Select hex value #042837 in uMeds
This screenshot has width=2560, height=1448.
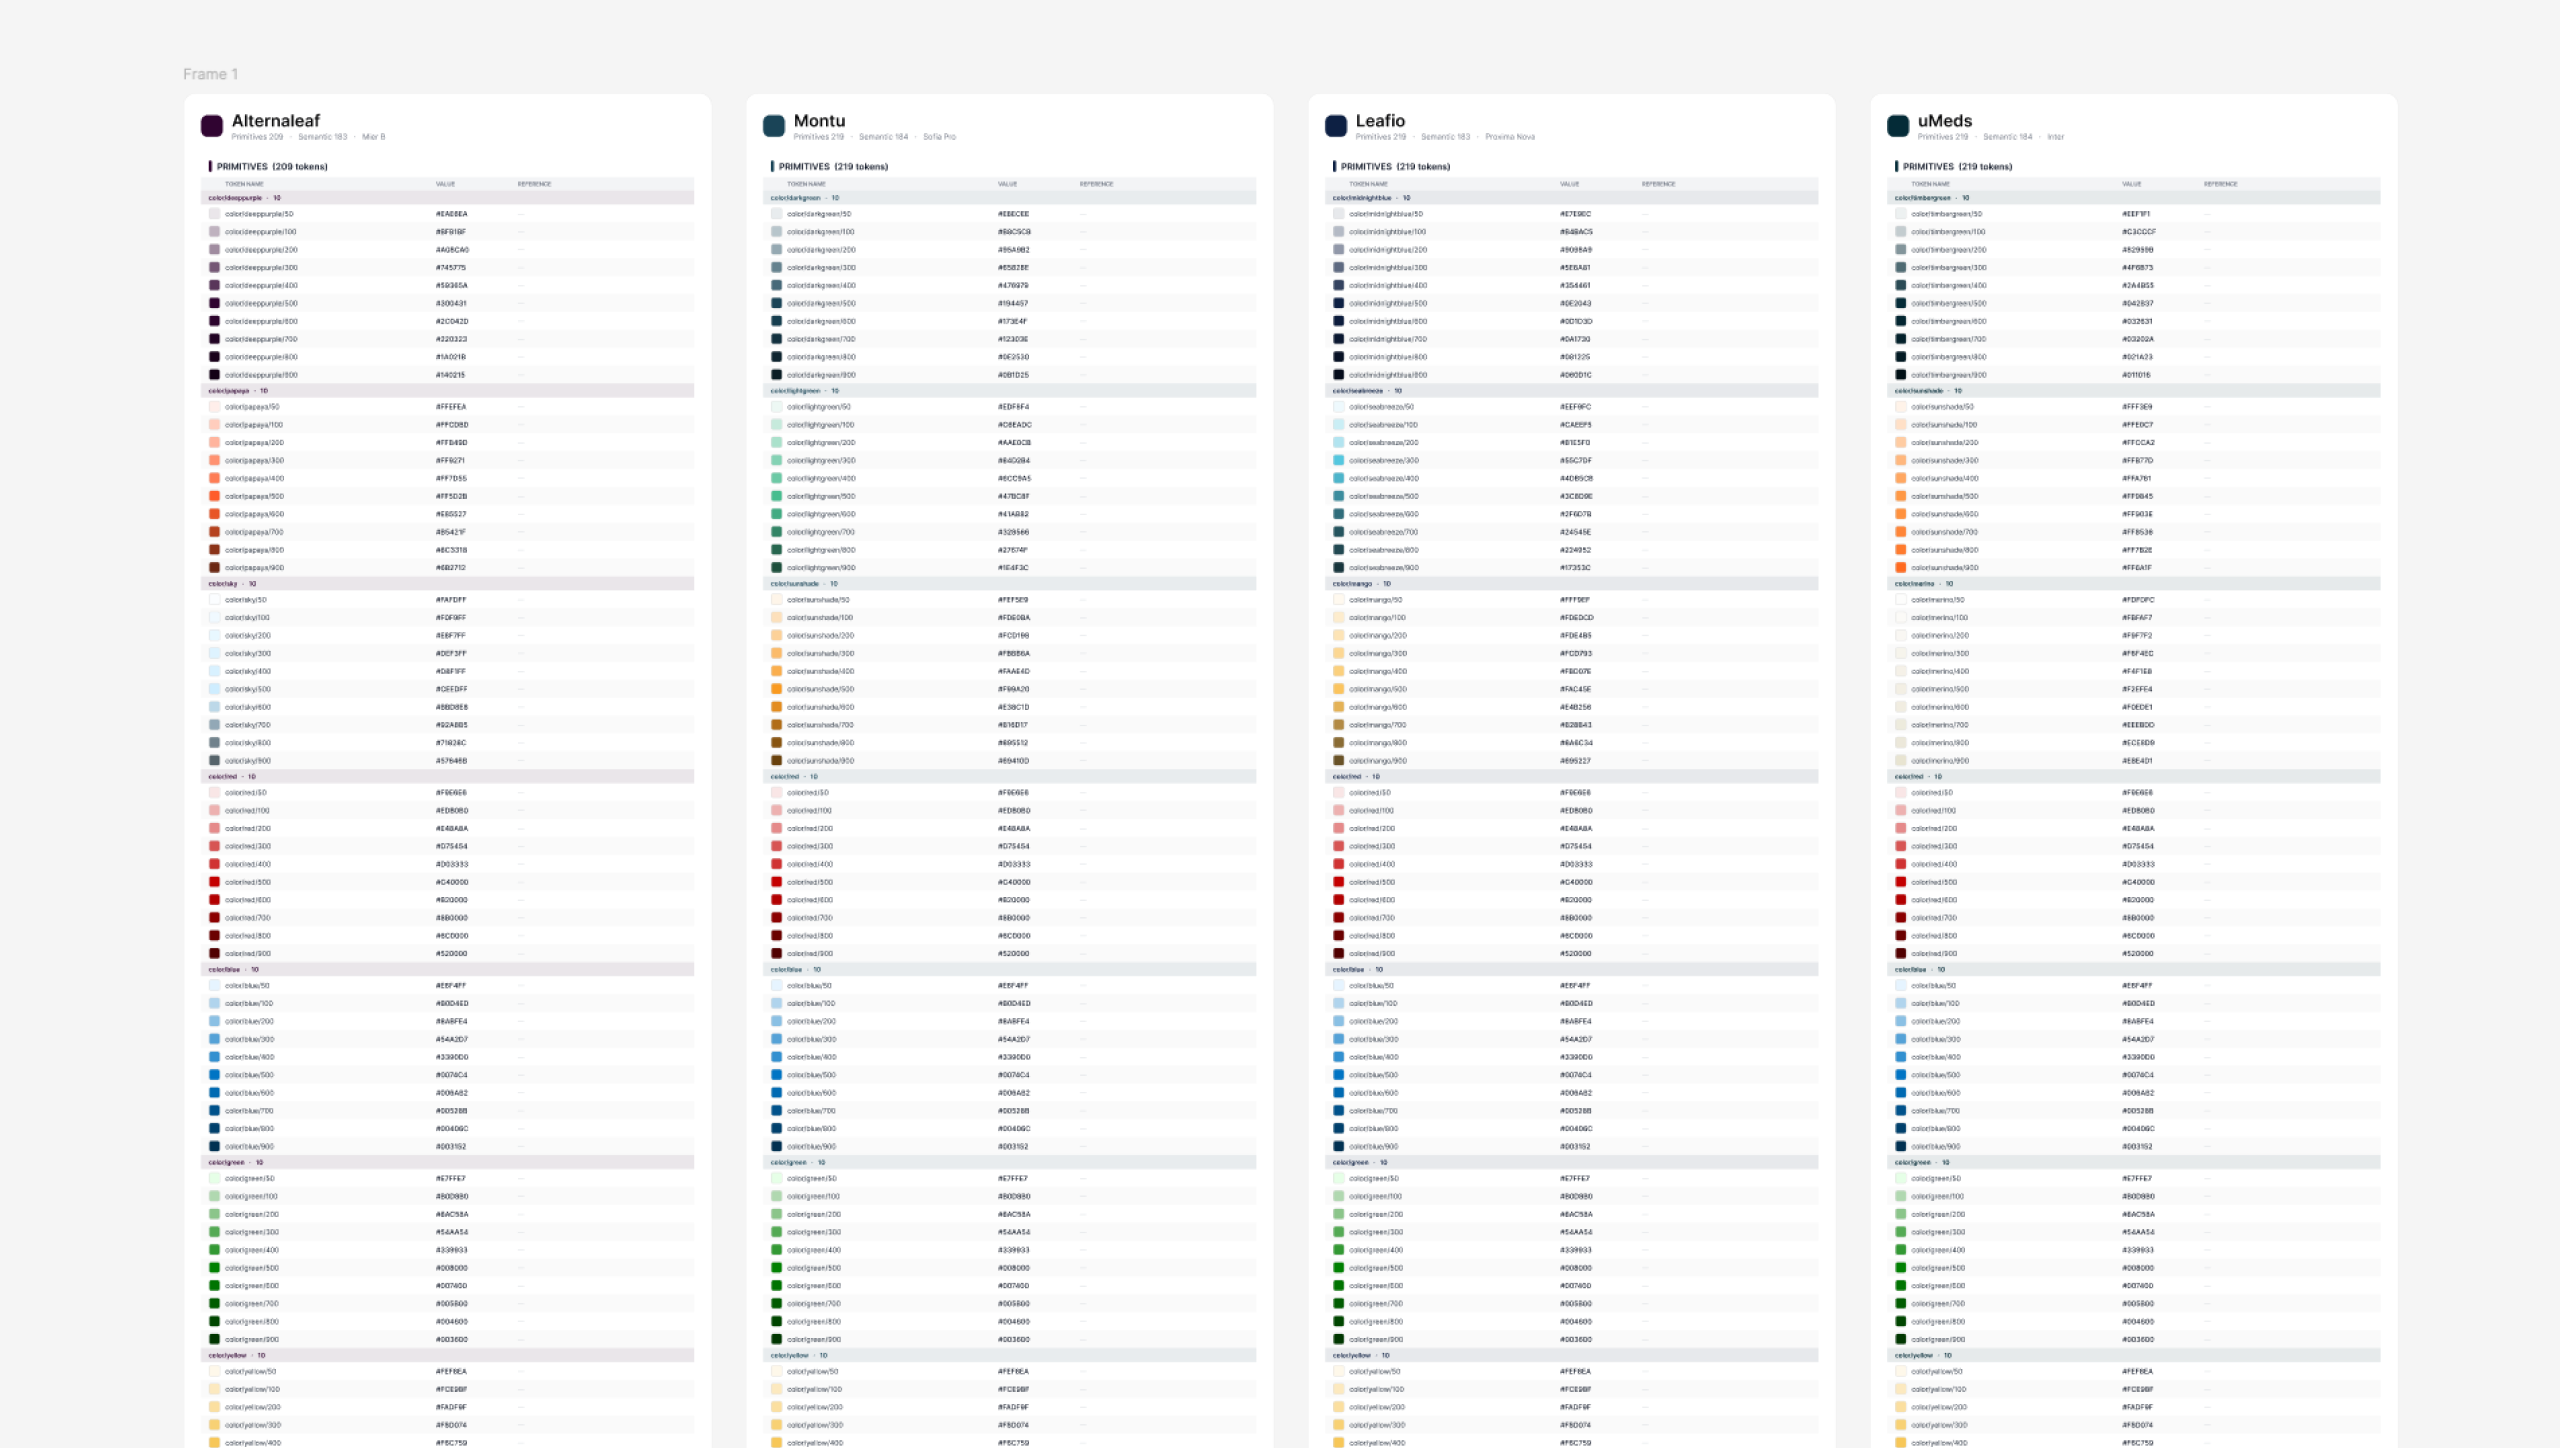(2137, 303)
